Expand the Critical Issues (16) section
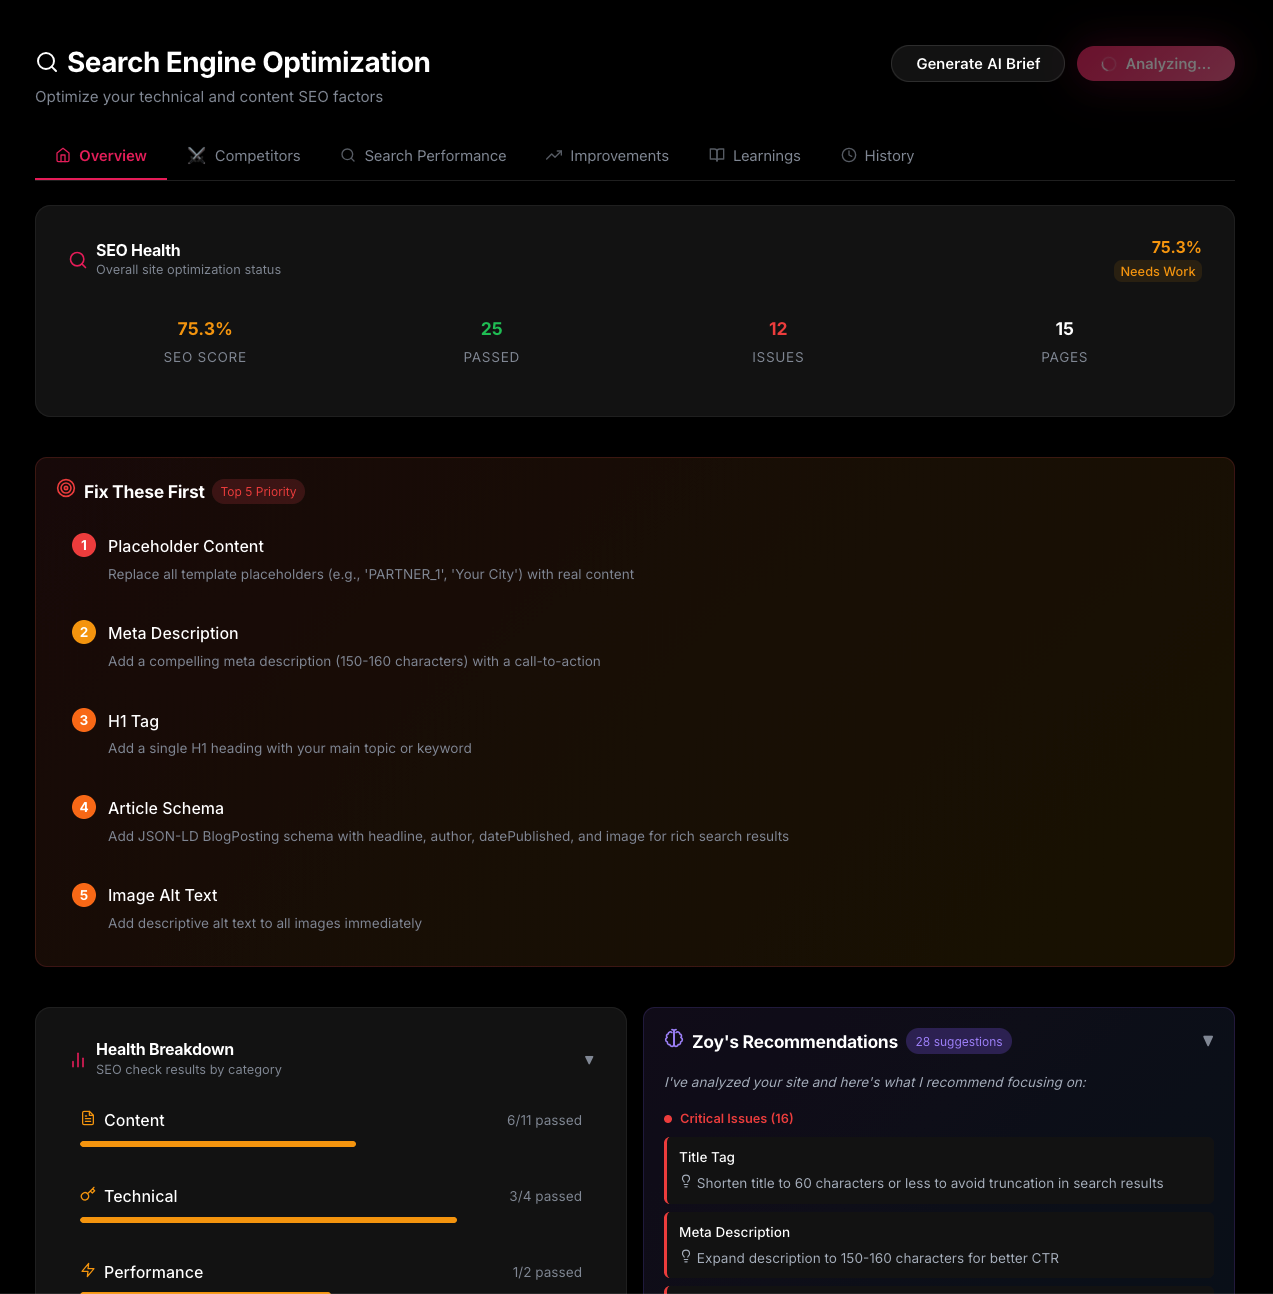 737,1118
